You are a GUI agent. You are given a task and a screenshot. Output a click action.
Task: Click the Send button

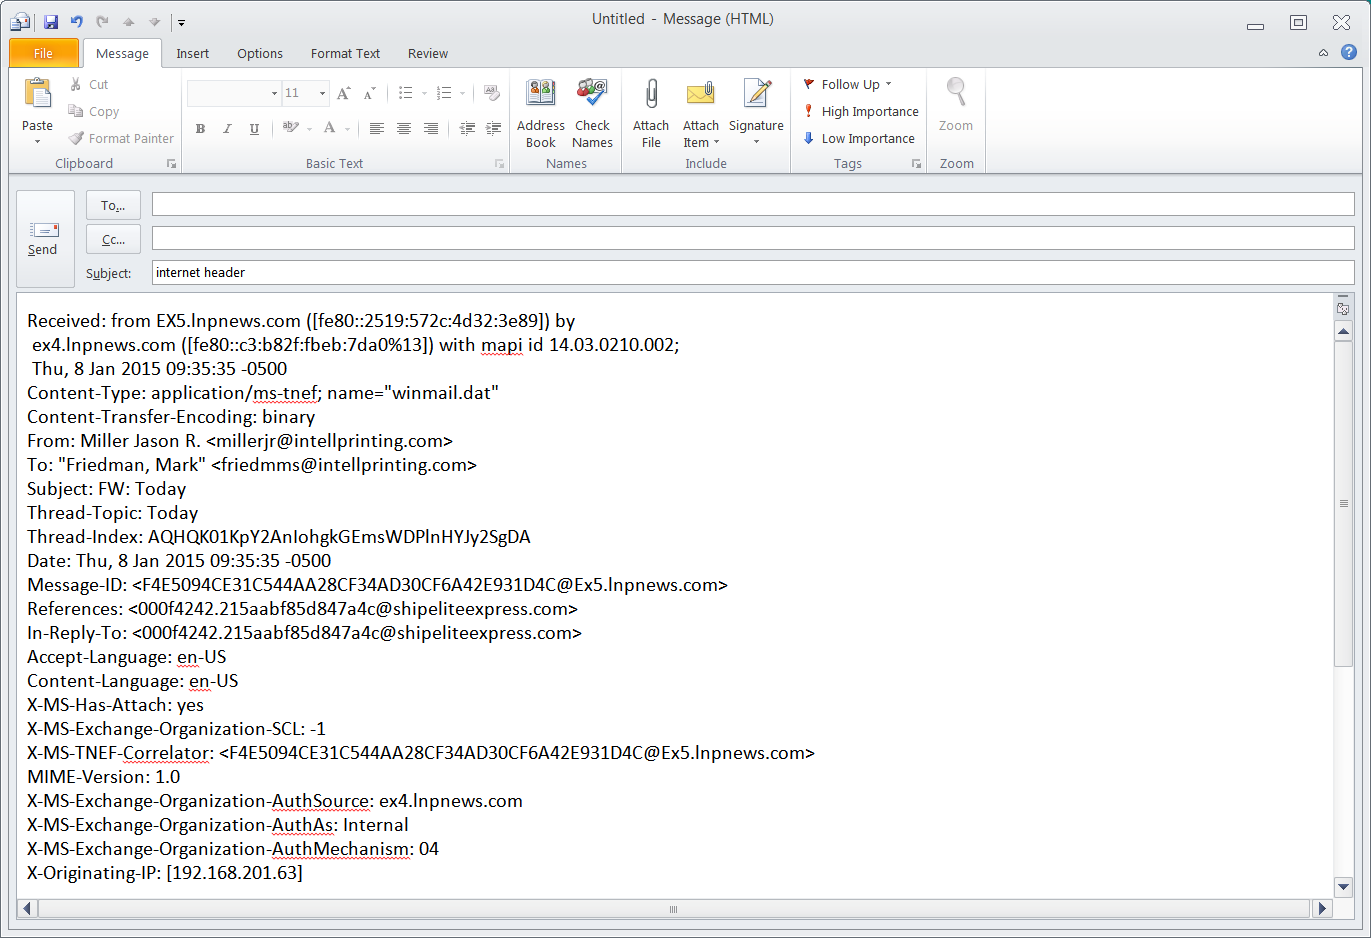pyautogui.click(x=44, y=239)
